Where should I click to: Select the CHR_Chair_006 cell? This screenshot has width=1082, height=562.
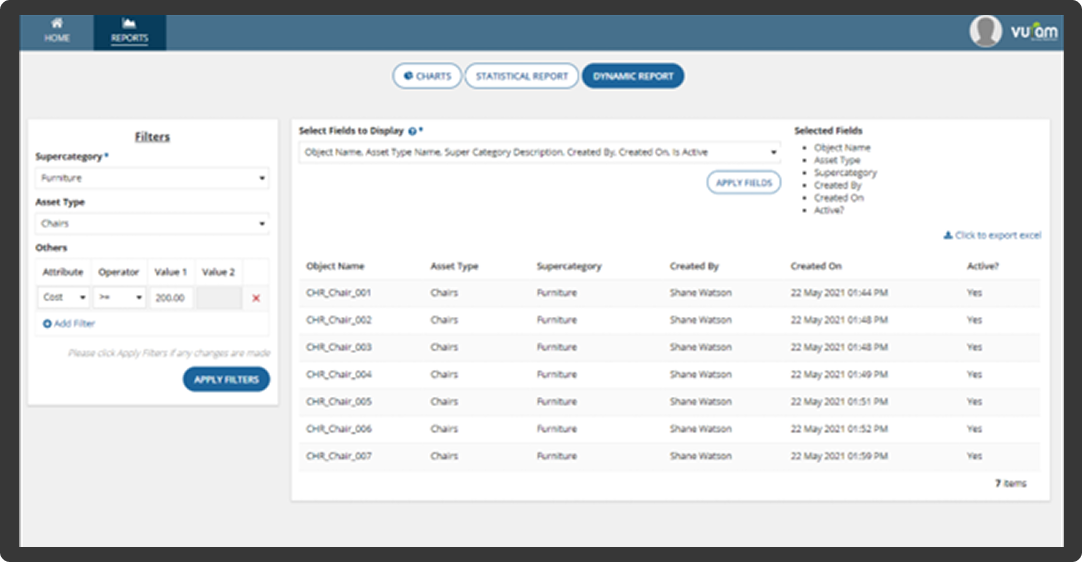tap(339, 429)
